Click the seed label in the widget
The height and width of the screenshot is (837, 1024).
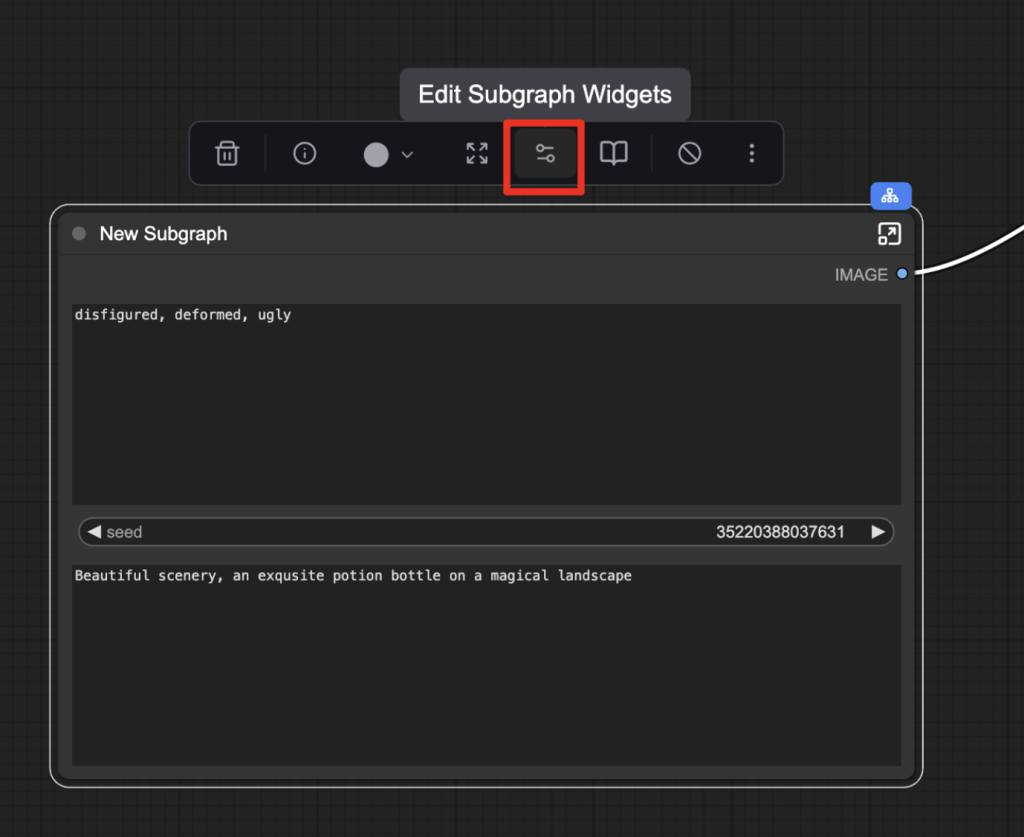[124, 532]
